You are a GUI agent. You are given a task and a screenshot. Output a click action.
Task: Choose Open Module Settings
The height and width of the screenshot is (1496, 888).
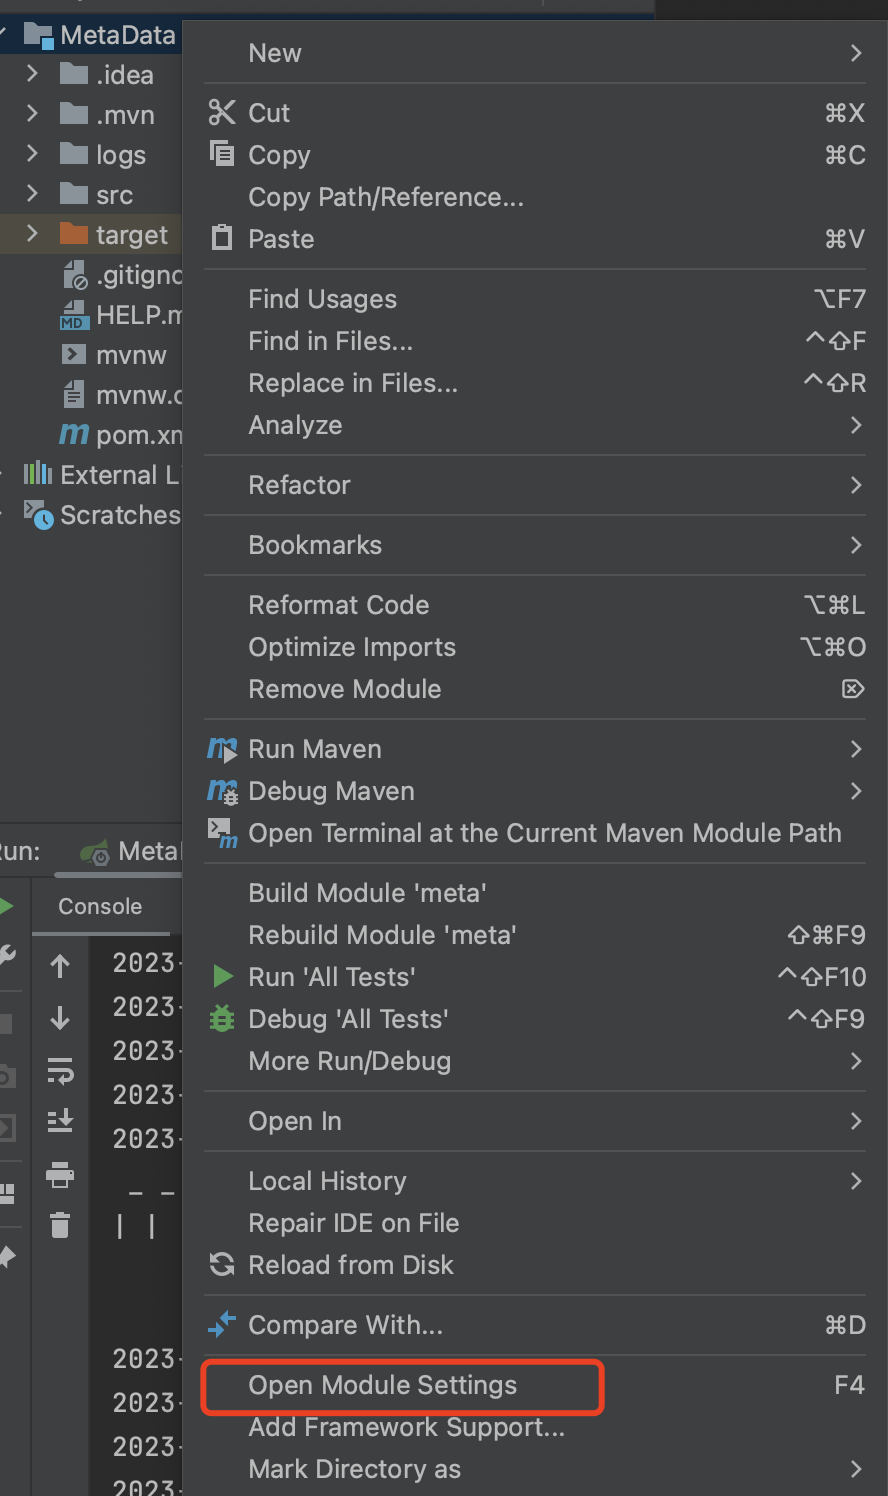383,1385
